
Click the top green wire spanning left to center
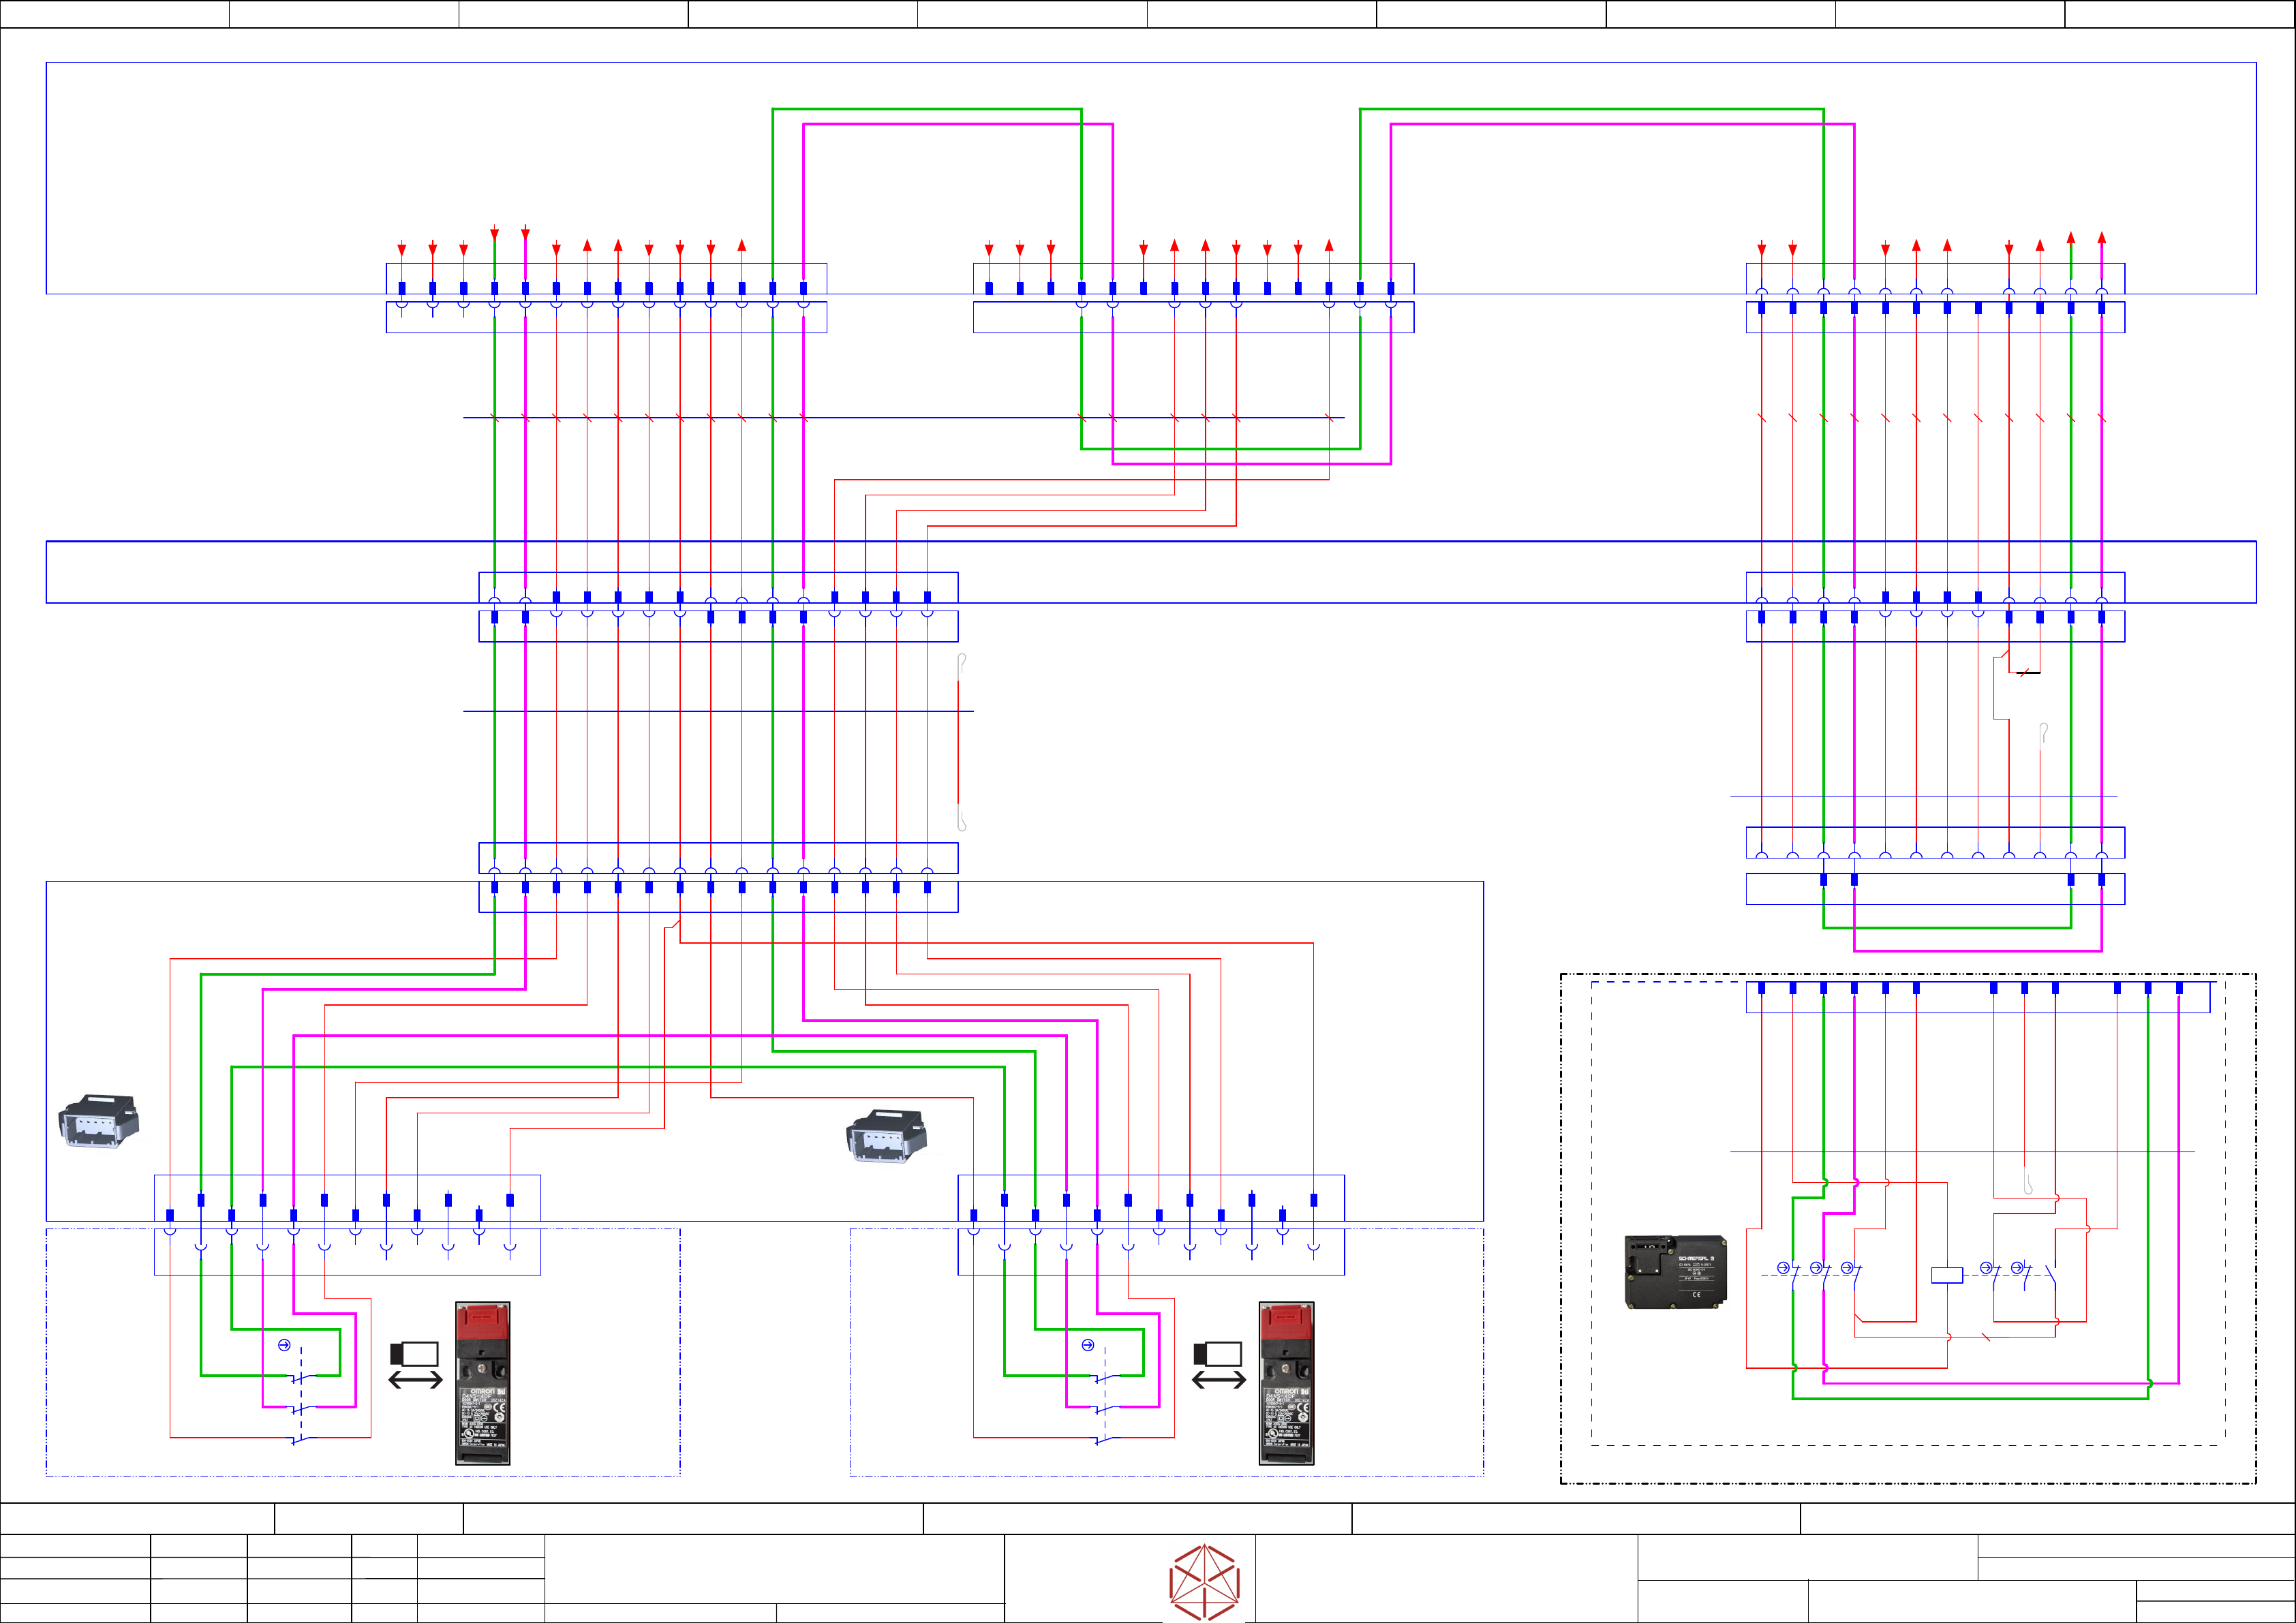[926, 109]
